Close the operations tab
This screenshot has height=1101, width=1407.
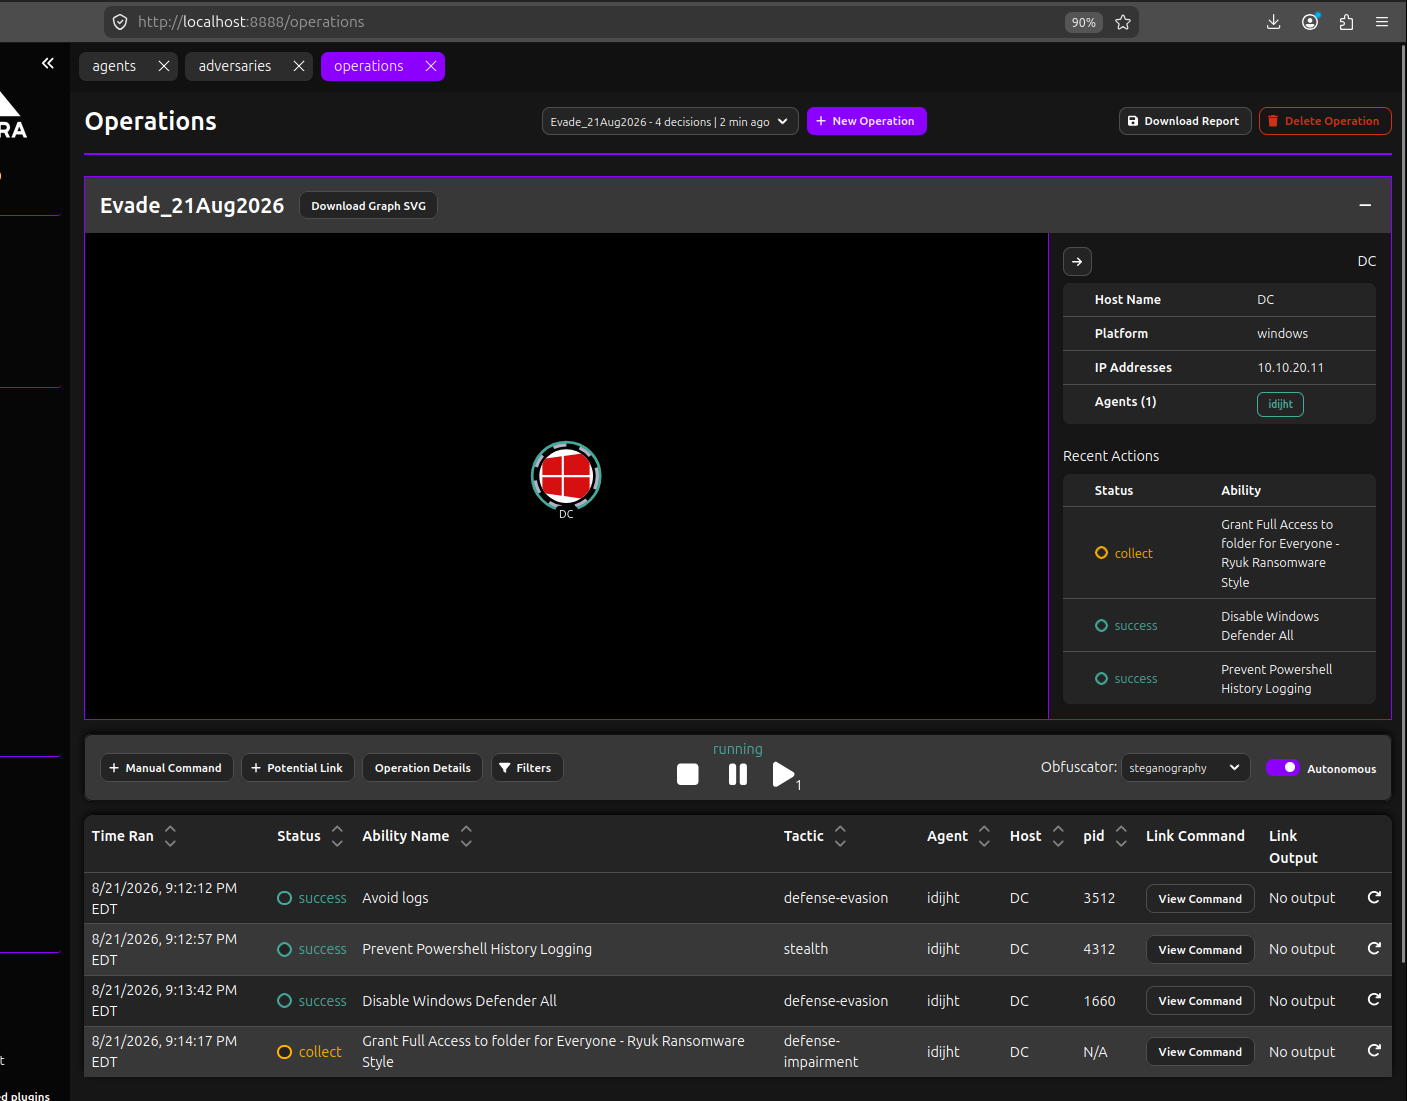click(x=431, y=66)
